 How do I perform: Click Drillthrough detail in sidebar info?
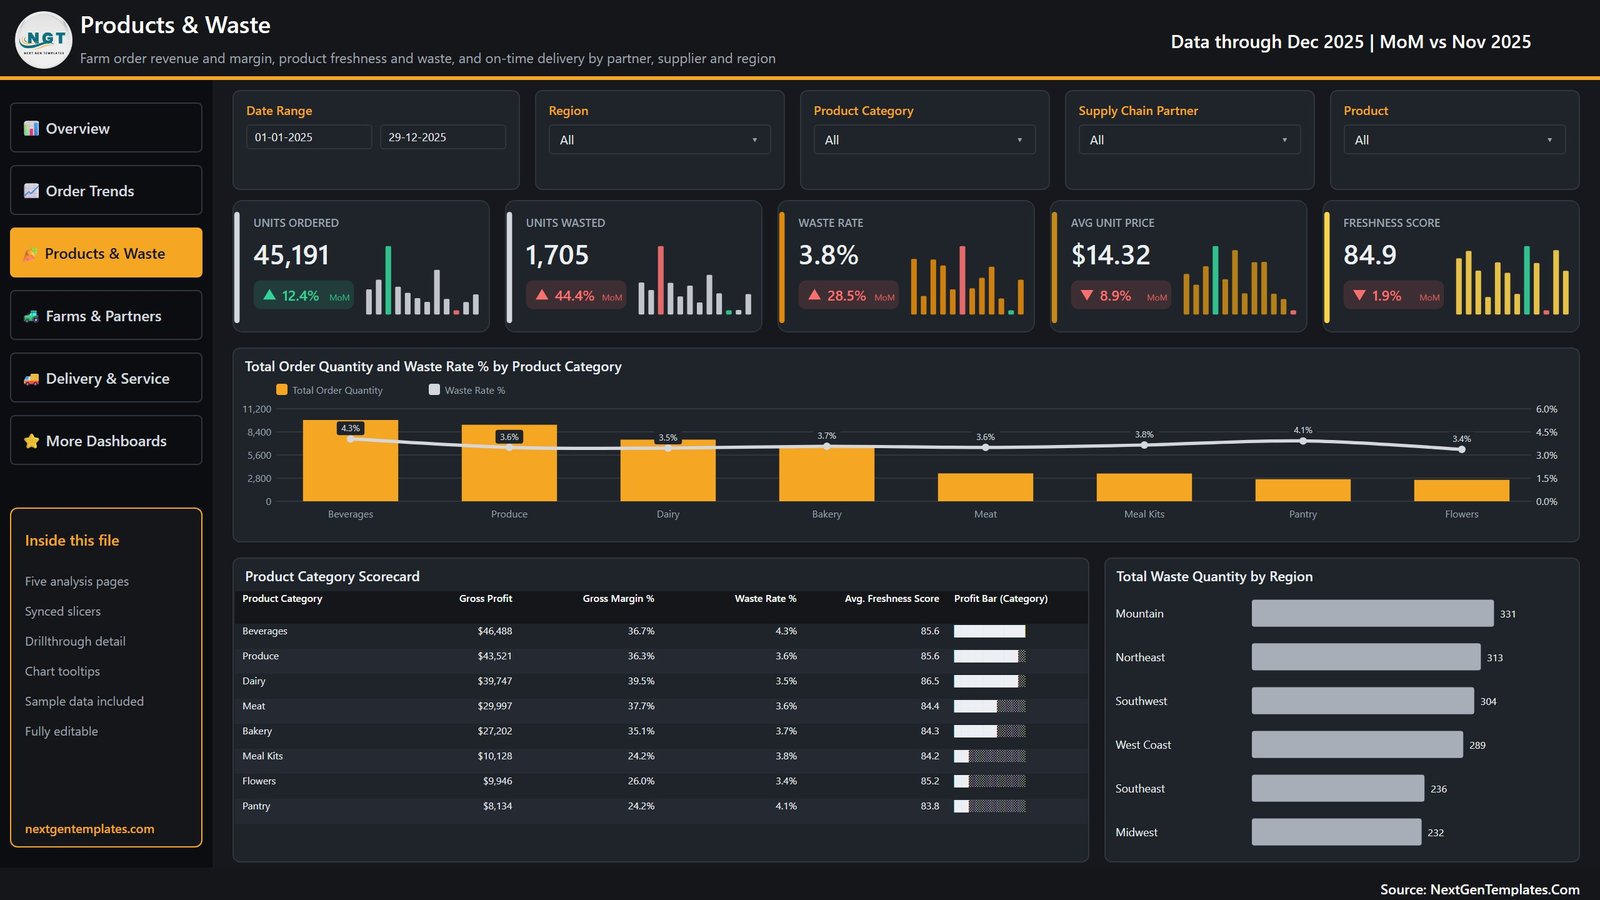pyautogui.click(x=75, y=641)
